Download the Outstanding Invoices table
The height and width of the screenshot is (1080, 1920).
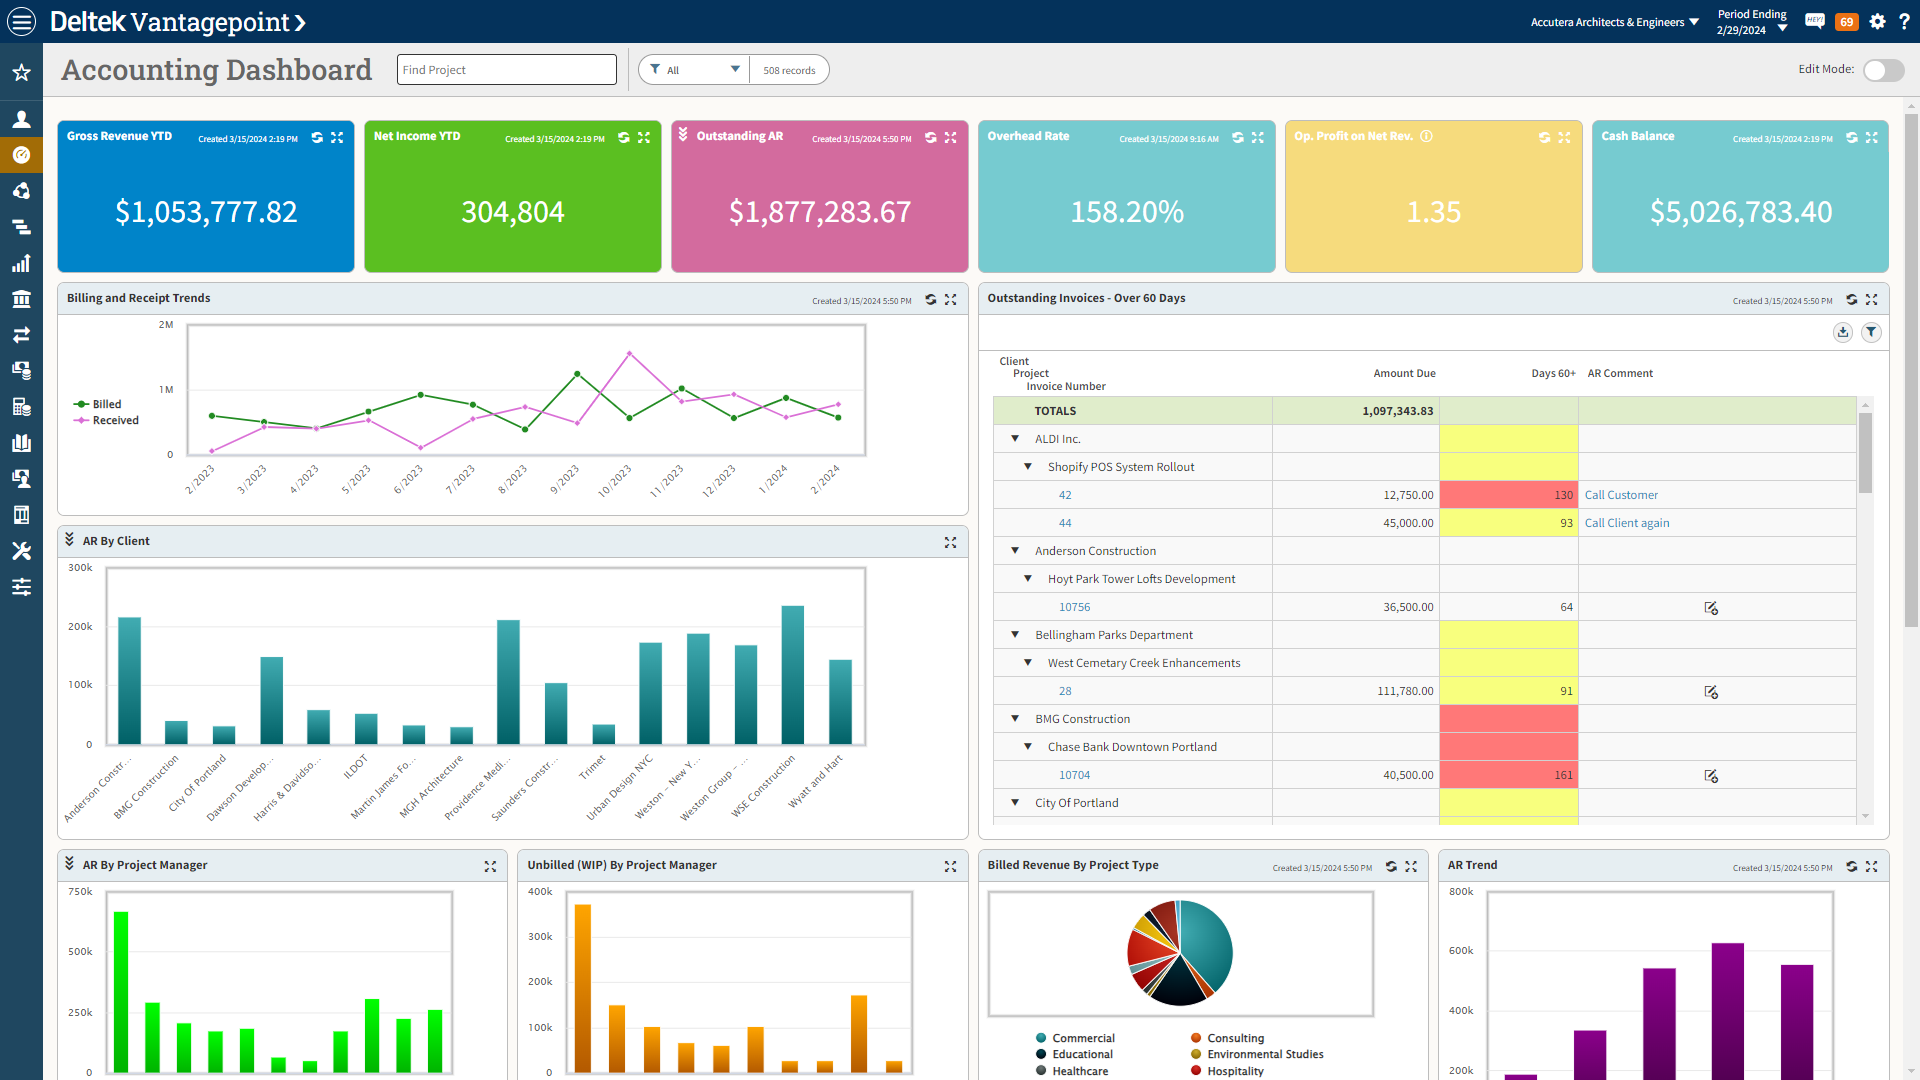1842,332
